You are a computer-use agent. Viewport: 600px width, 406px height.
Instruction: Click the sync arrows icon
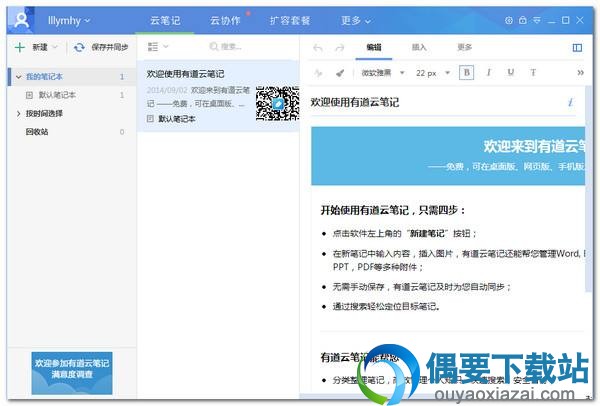(79, 47)
